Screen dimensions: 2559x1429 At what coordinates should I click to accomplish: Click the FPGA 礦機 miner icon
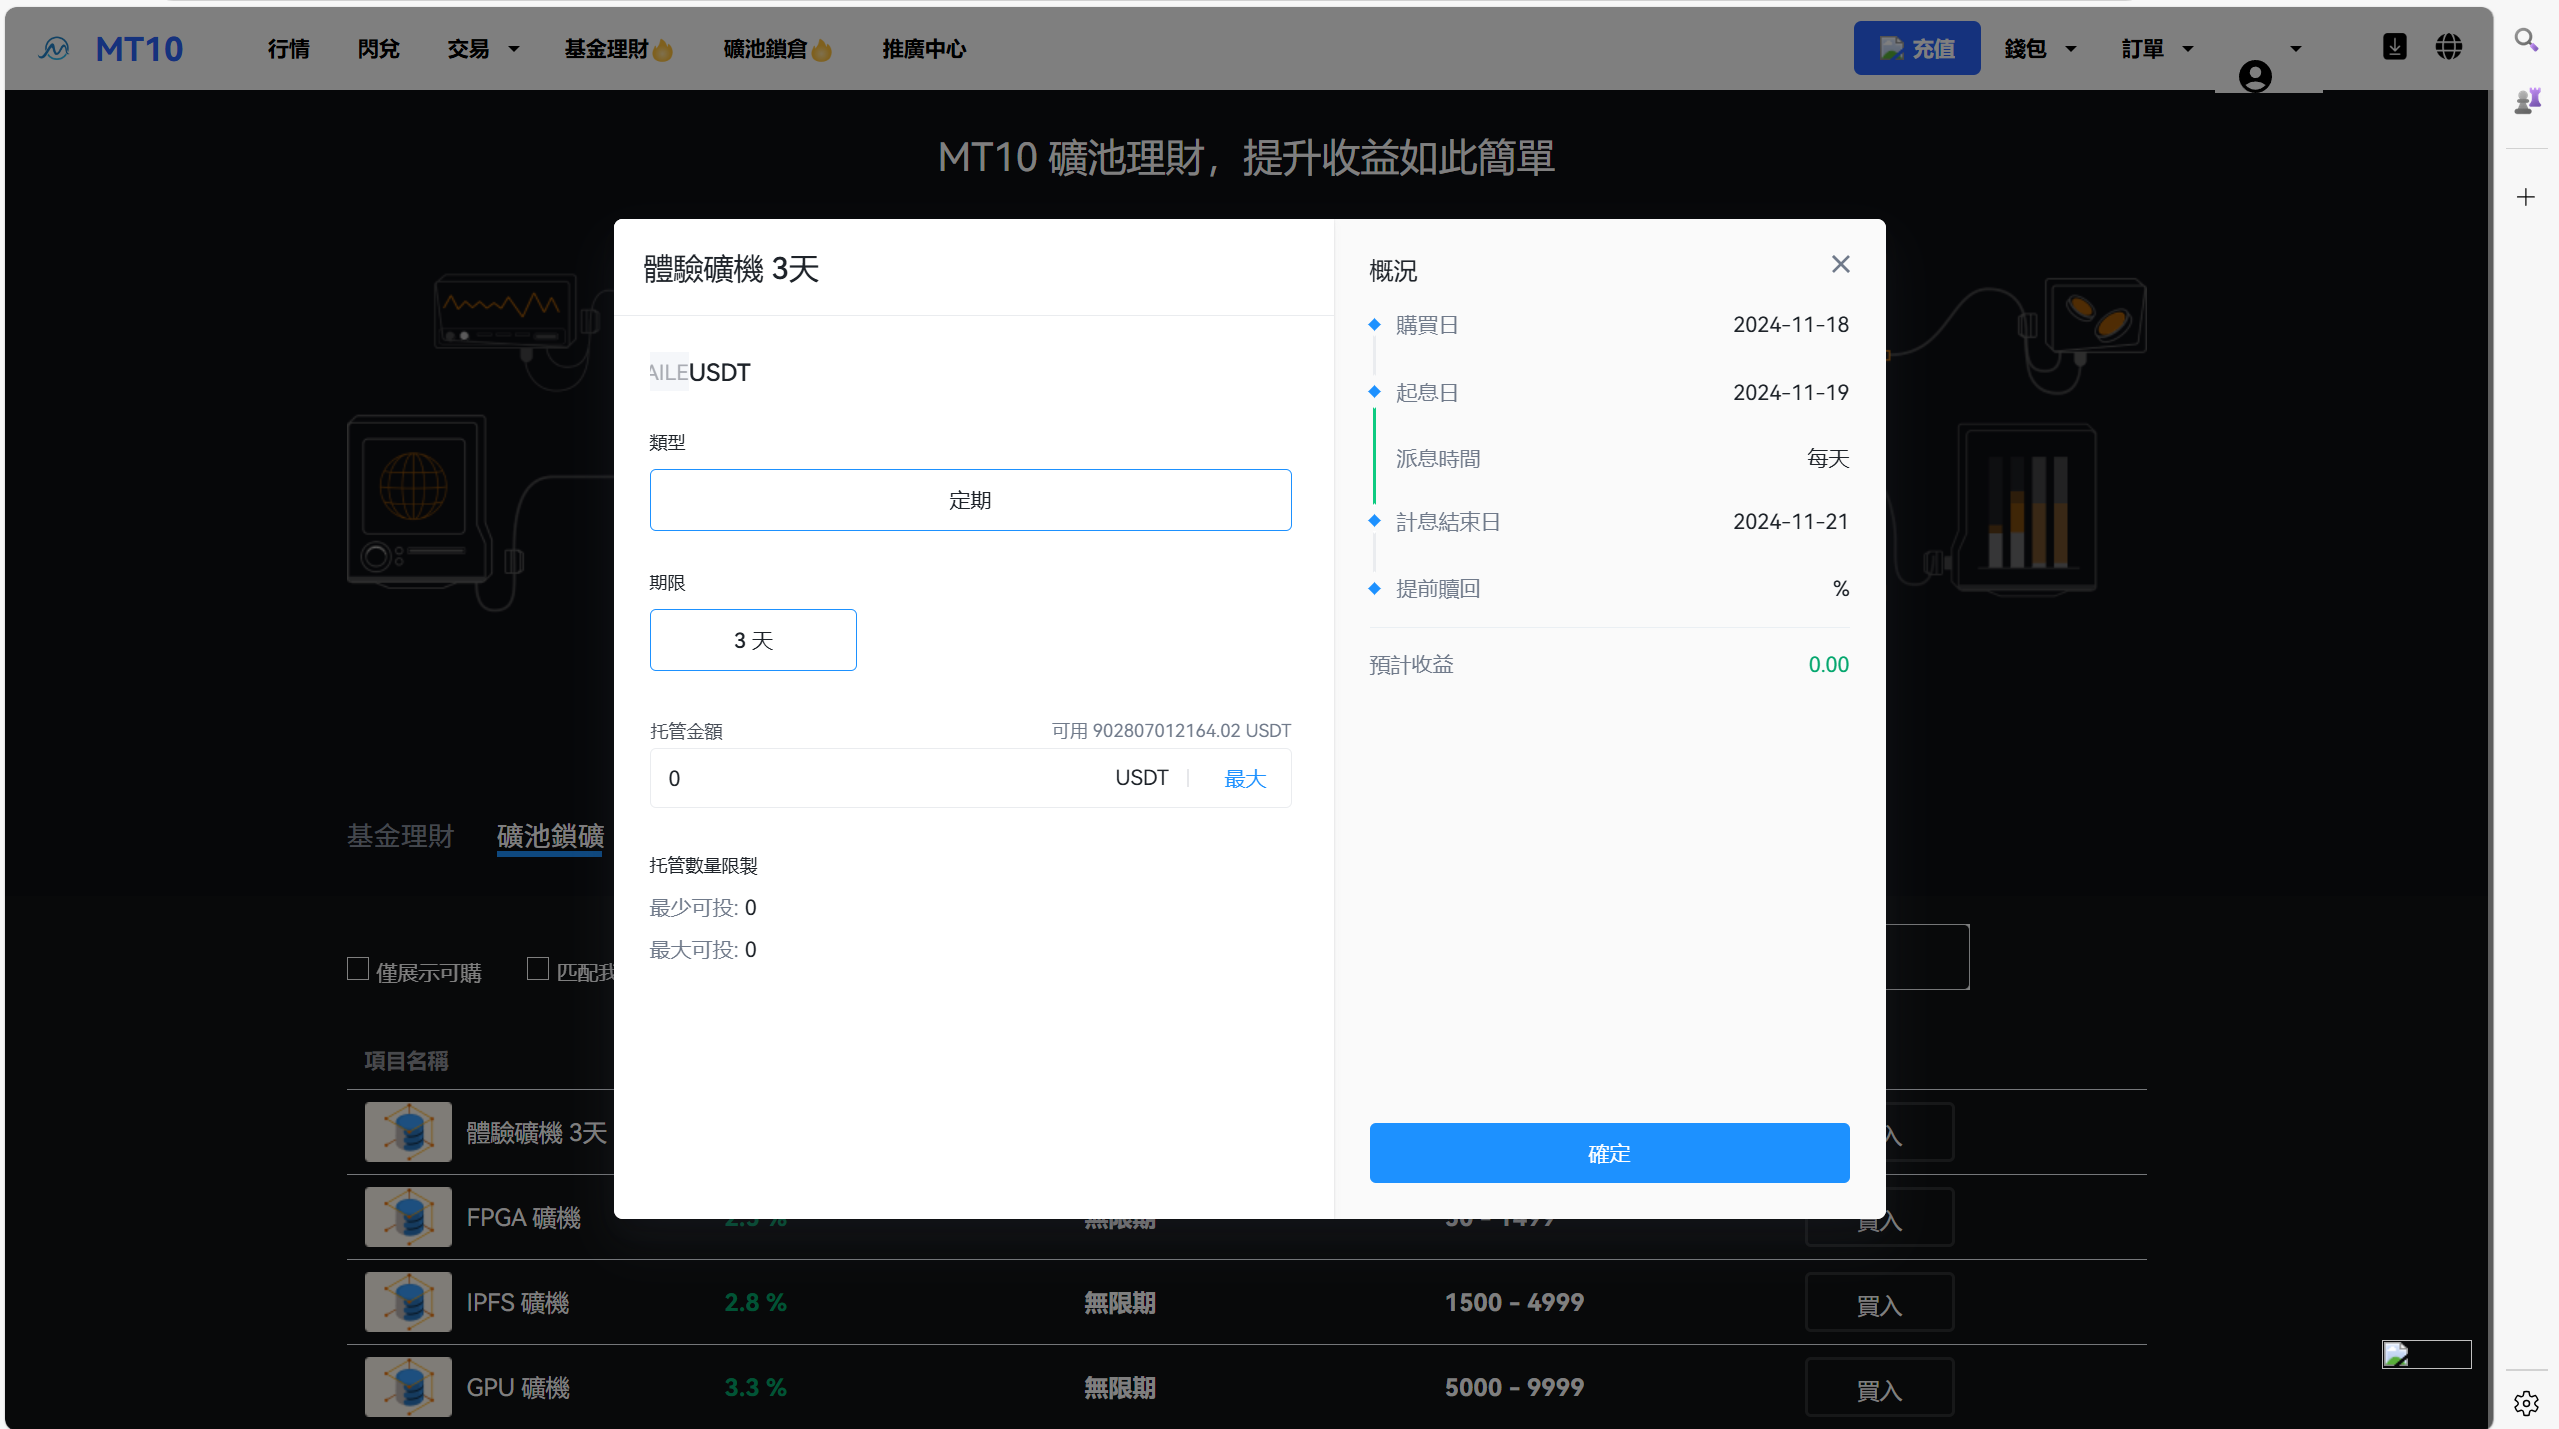pyautogui.click(x=407, y=1216)
